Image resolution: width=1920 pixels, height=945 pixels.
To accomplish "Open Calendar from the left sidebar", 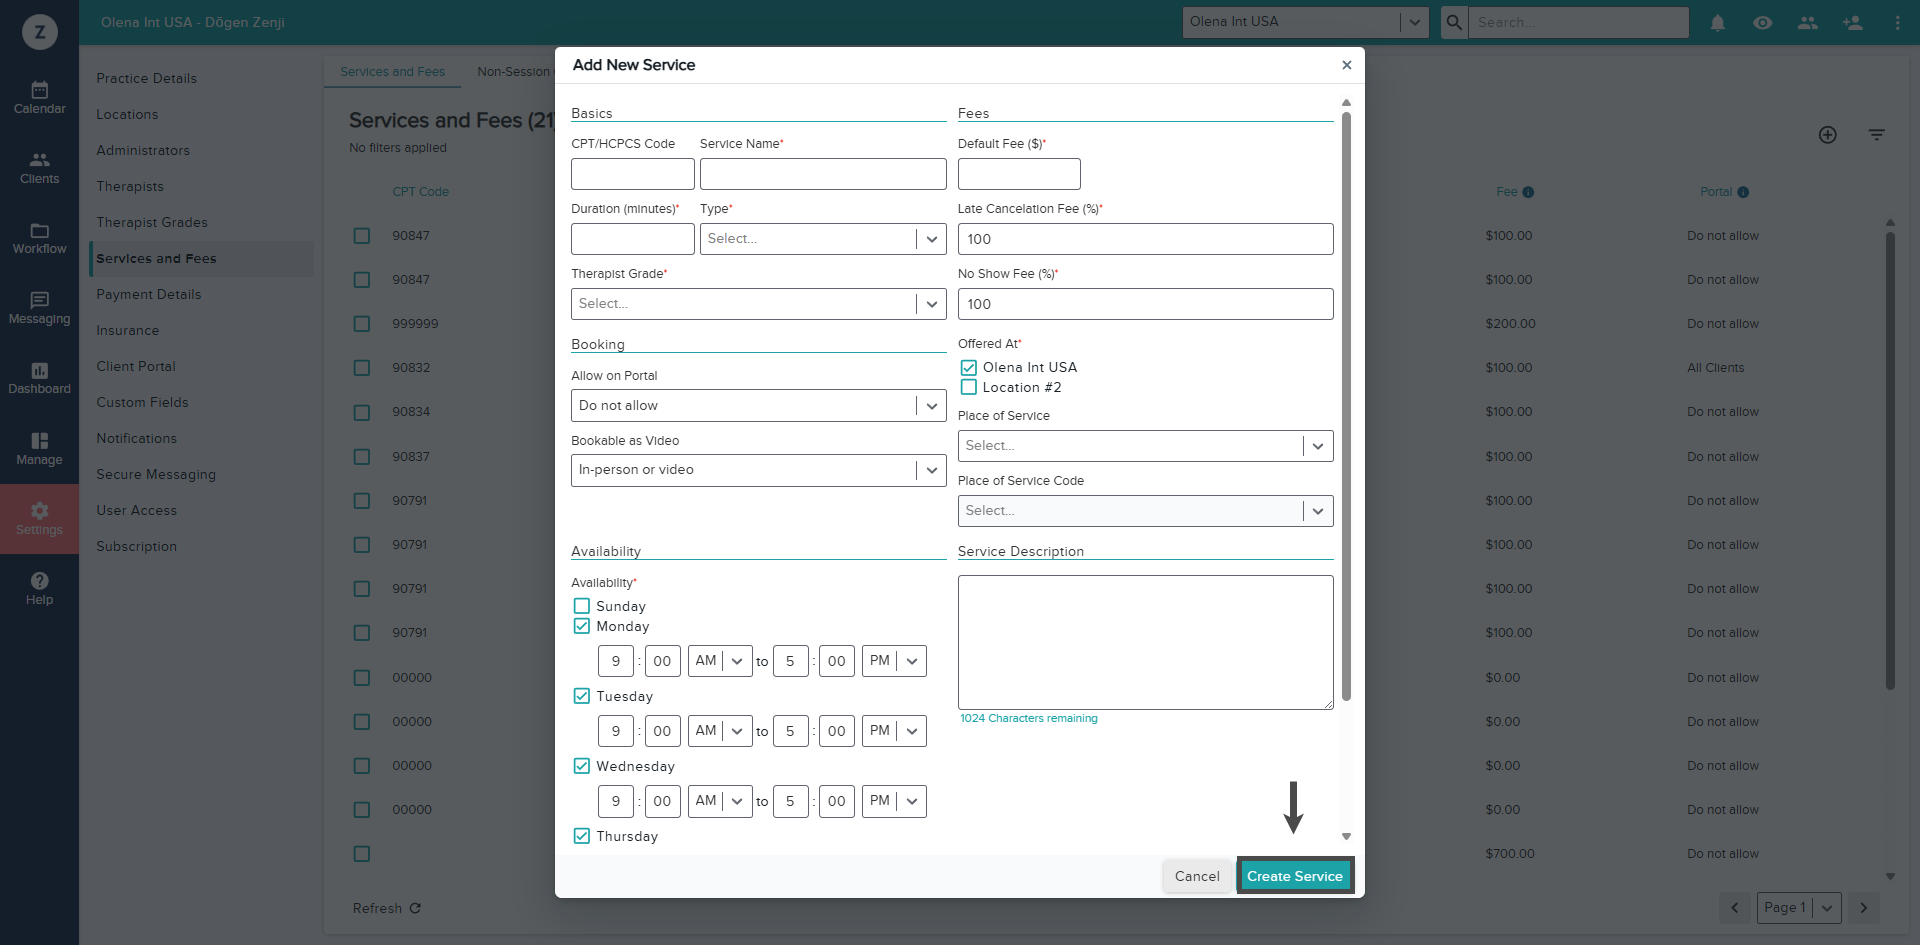I will point(39,98).
